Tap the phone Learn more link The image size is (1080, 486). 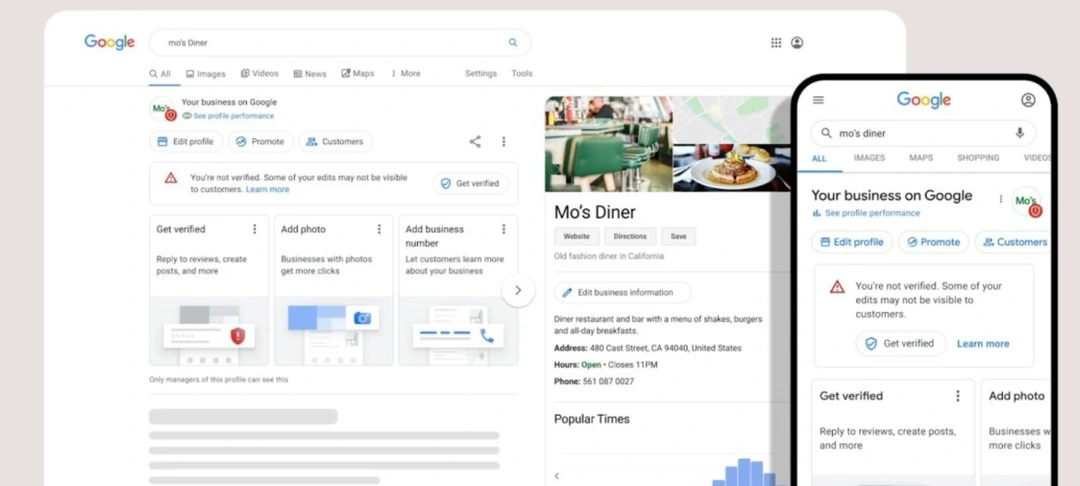click(x=983, y=344)
